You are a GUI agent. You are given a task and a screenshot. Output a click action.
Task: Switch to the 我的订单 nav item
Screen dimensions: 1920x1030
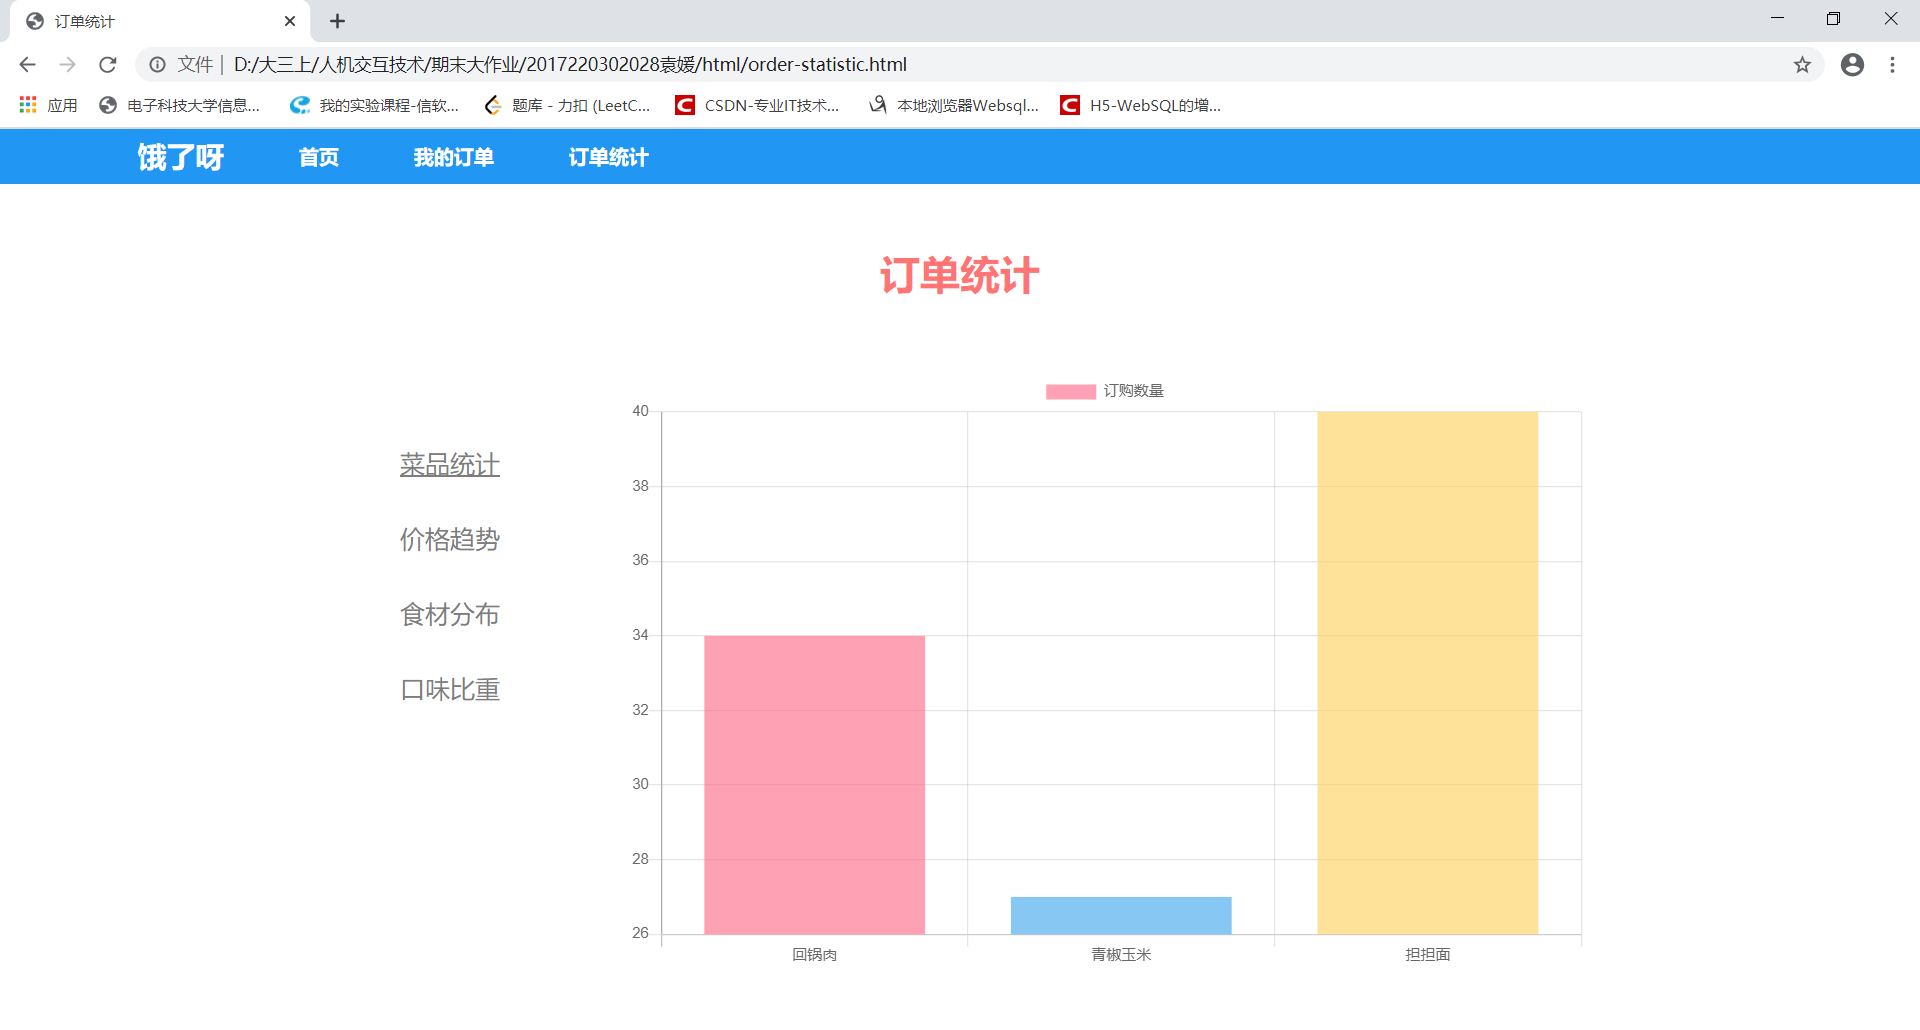452,156
